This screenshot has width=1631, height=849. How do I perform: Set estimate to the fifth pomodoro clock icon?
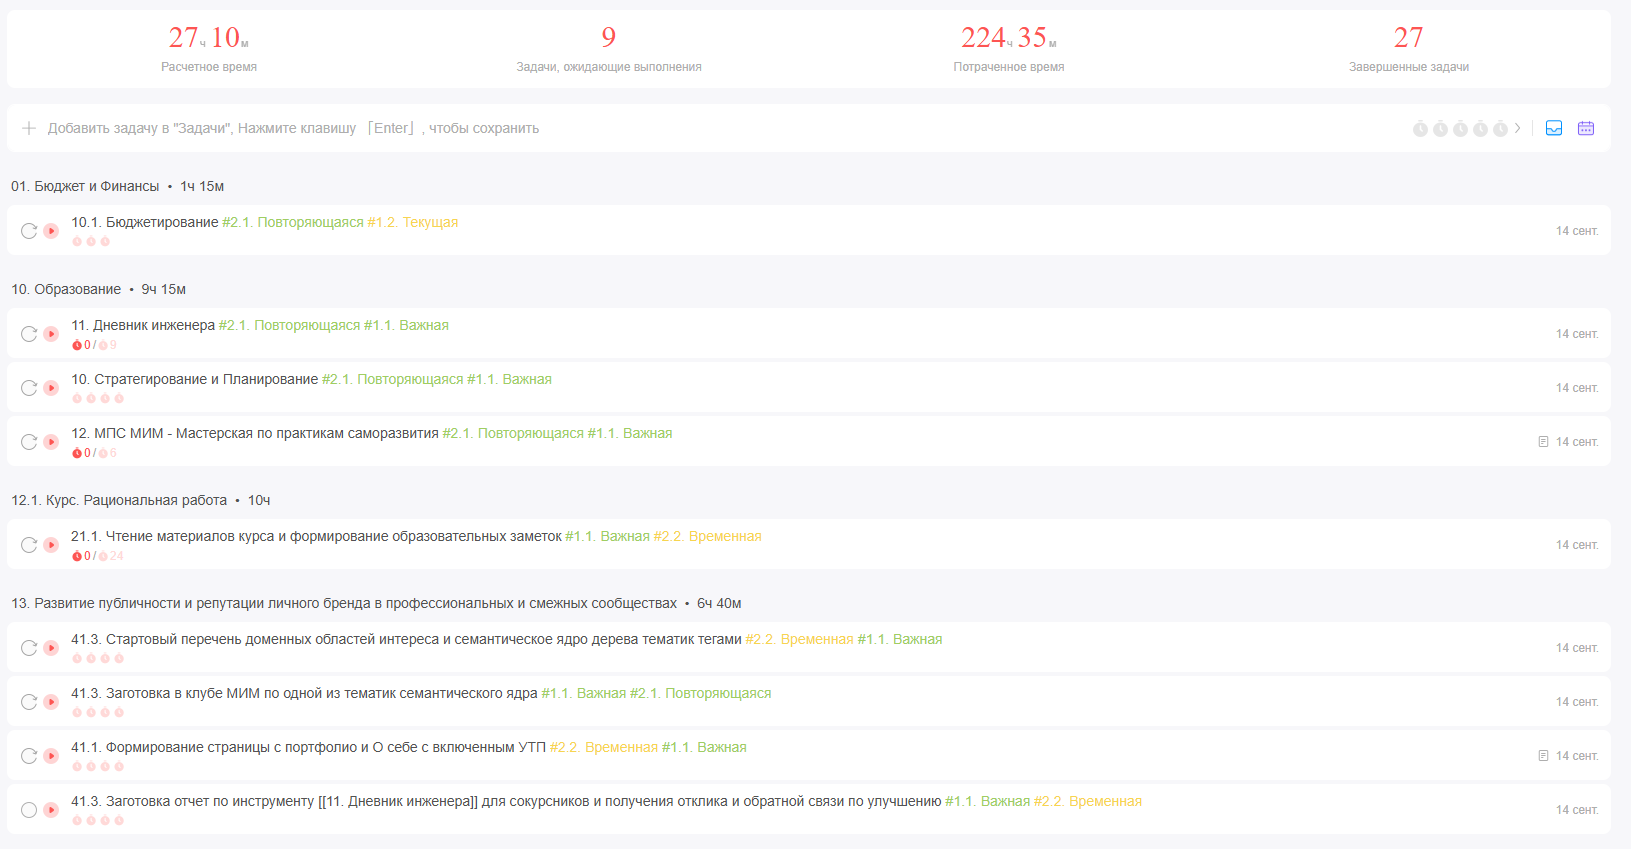[1500, 129]
